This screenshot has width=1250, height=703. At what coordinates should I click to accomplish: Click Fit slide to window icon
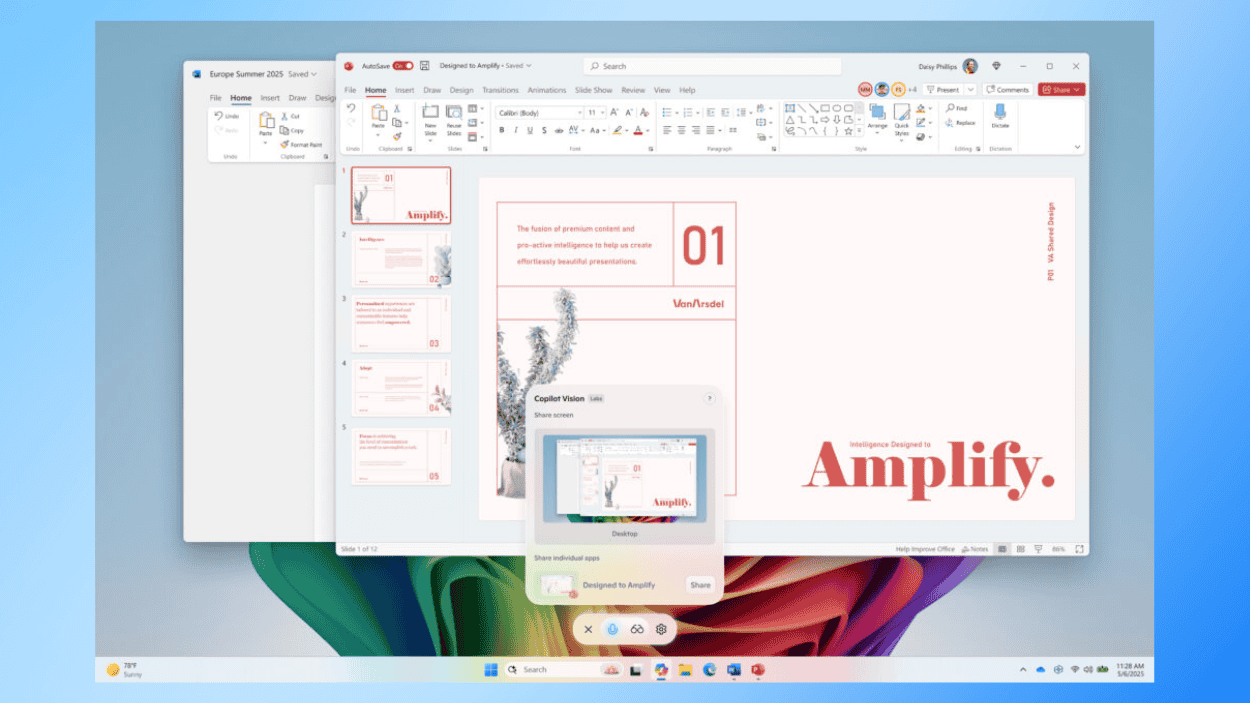(x=1079, y=549)
